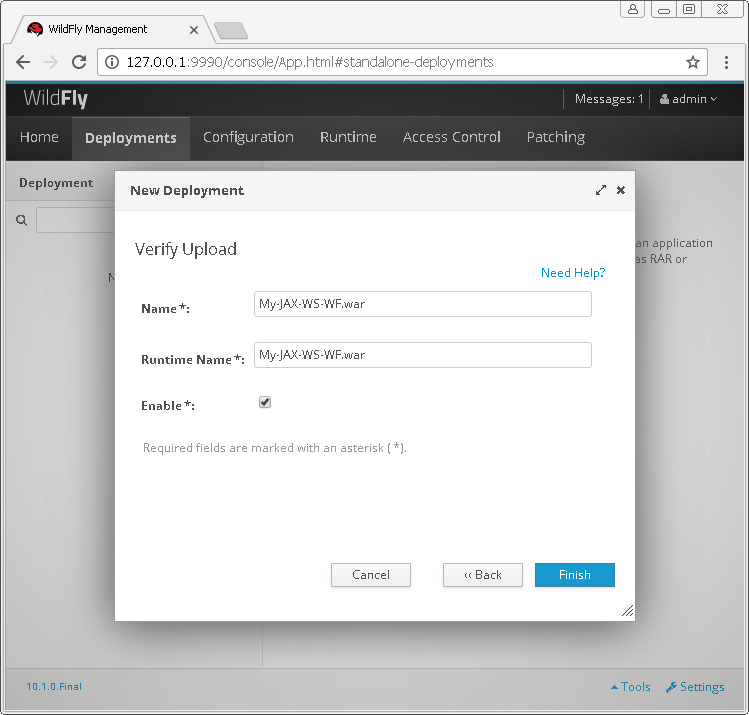Screen dimensions: 749x715
Task: Close the New Deployment dialog
Action: [621, 190]
